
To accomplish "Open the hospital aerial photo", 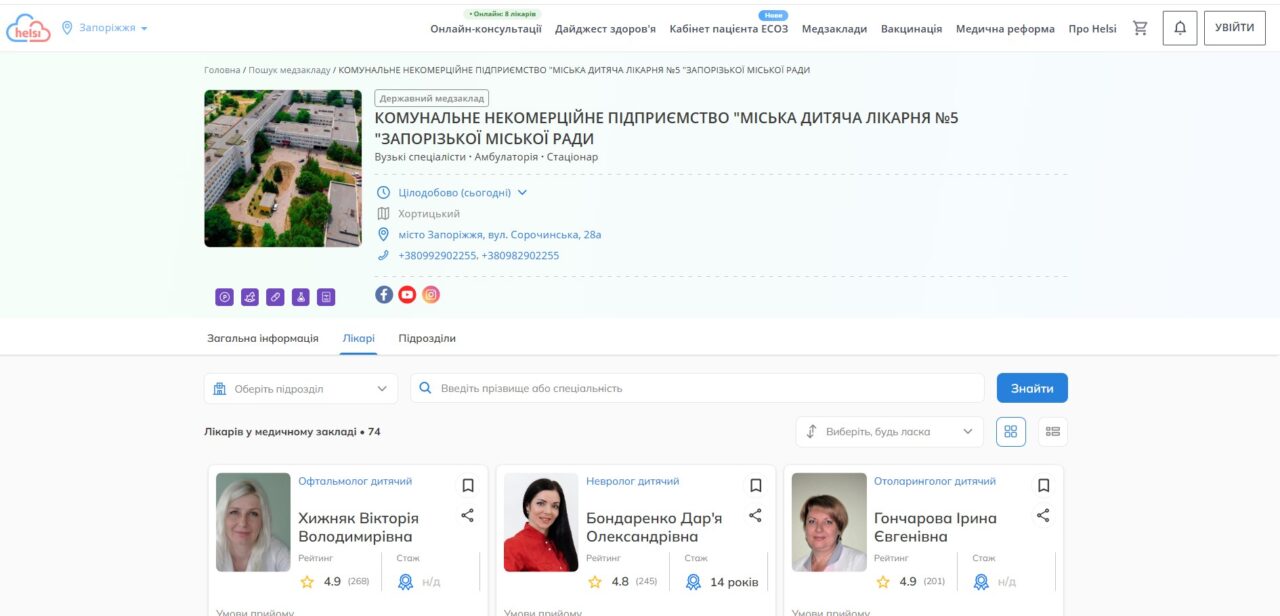I will 283,168.
